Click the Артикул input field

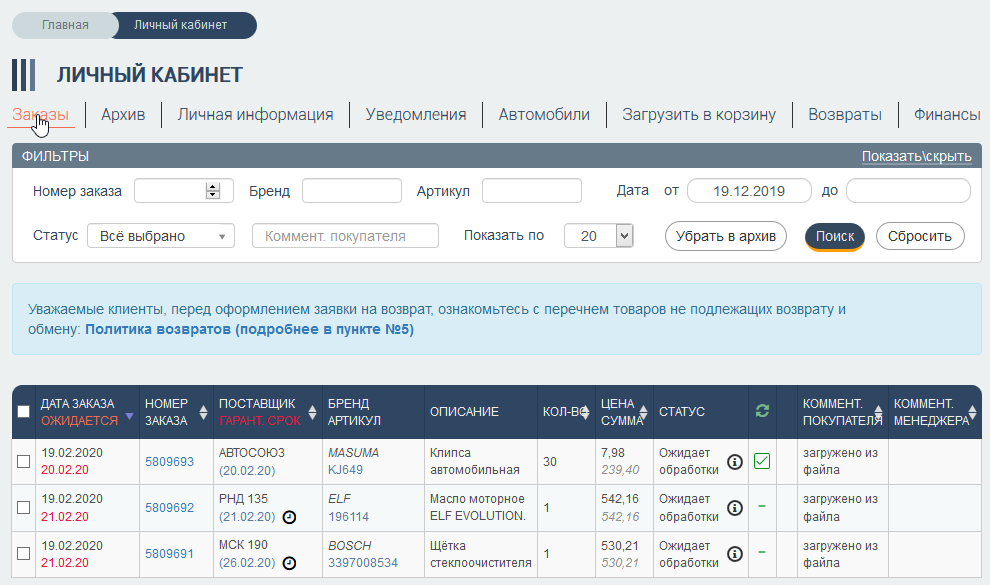531,191
